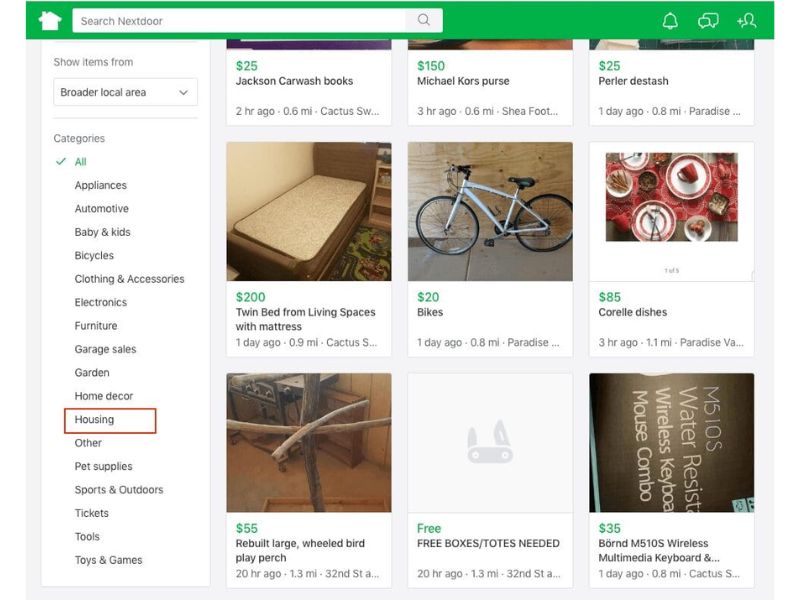
Task: Choose the Home decor category
Action: (x=104, y=396)
